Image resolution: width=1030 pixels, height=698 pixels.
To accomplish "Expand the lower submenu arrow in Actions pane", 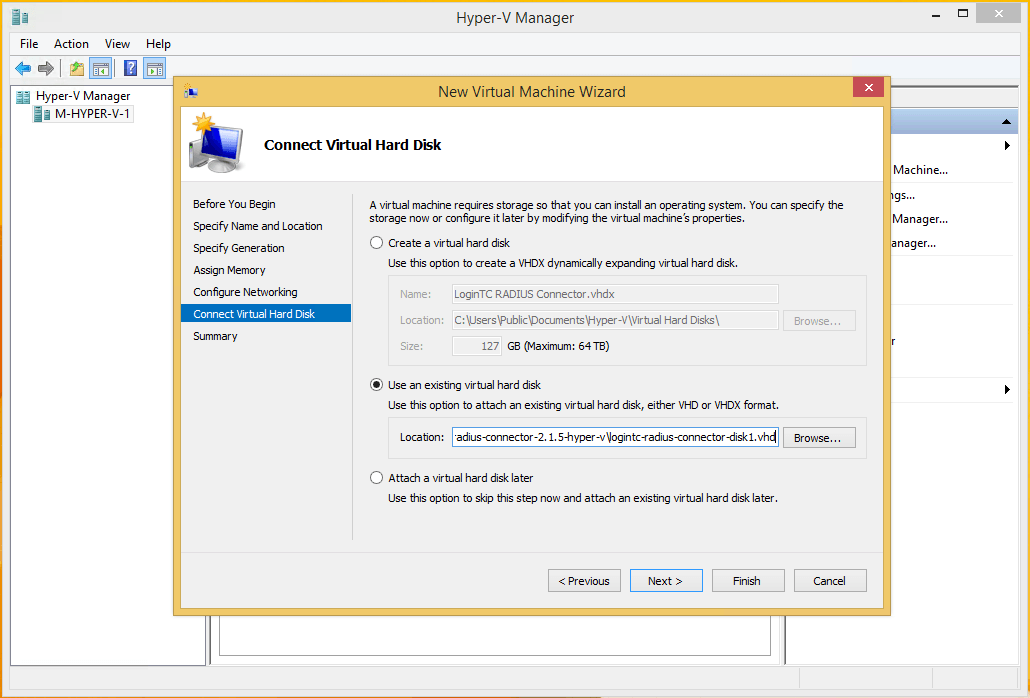I will (1007, 390).
